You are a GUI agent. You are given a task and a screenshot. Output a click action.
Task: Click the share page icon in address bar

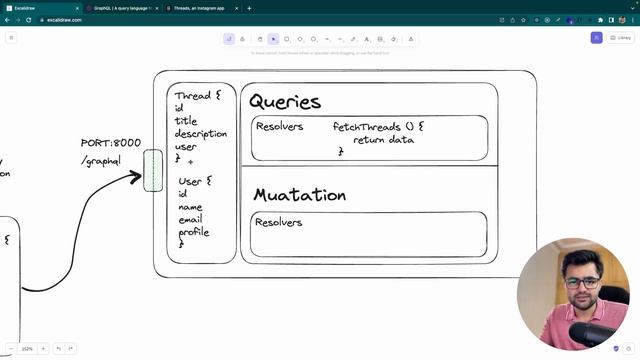click(x=513, y=20)
